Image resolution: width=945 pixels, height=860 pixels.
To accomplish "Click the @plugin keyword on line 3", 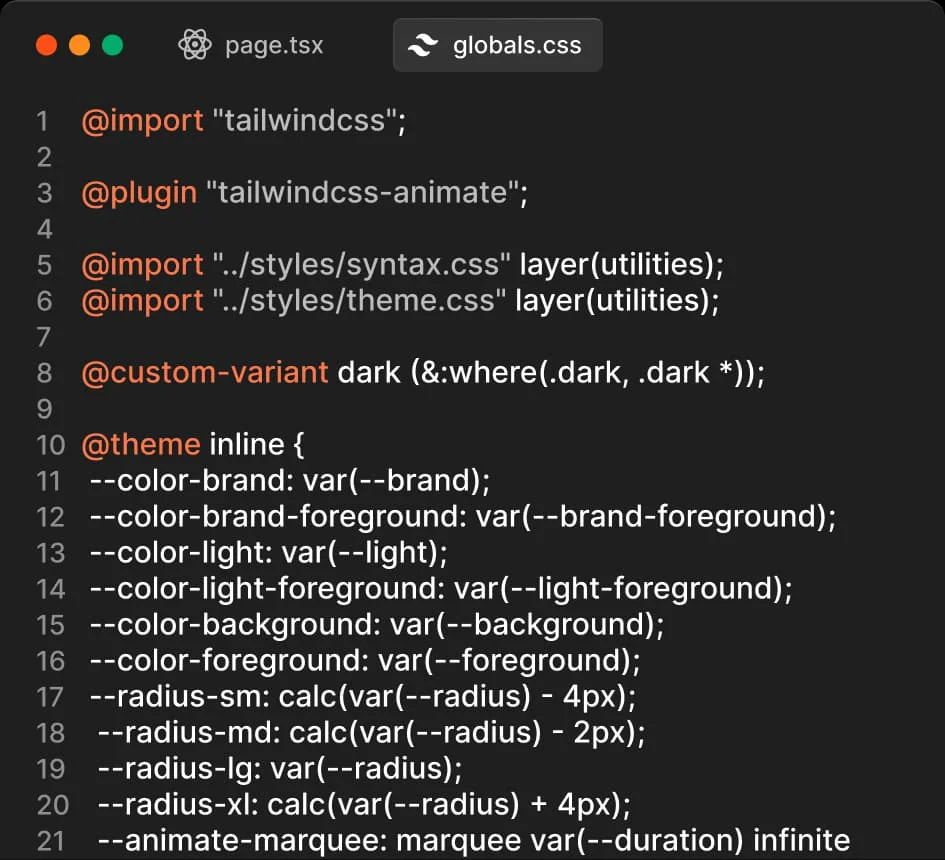I will coord(140,192).
